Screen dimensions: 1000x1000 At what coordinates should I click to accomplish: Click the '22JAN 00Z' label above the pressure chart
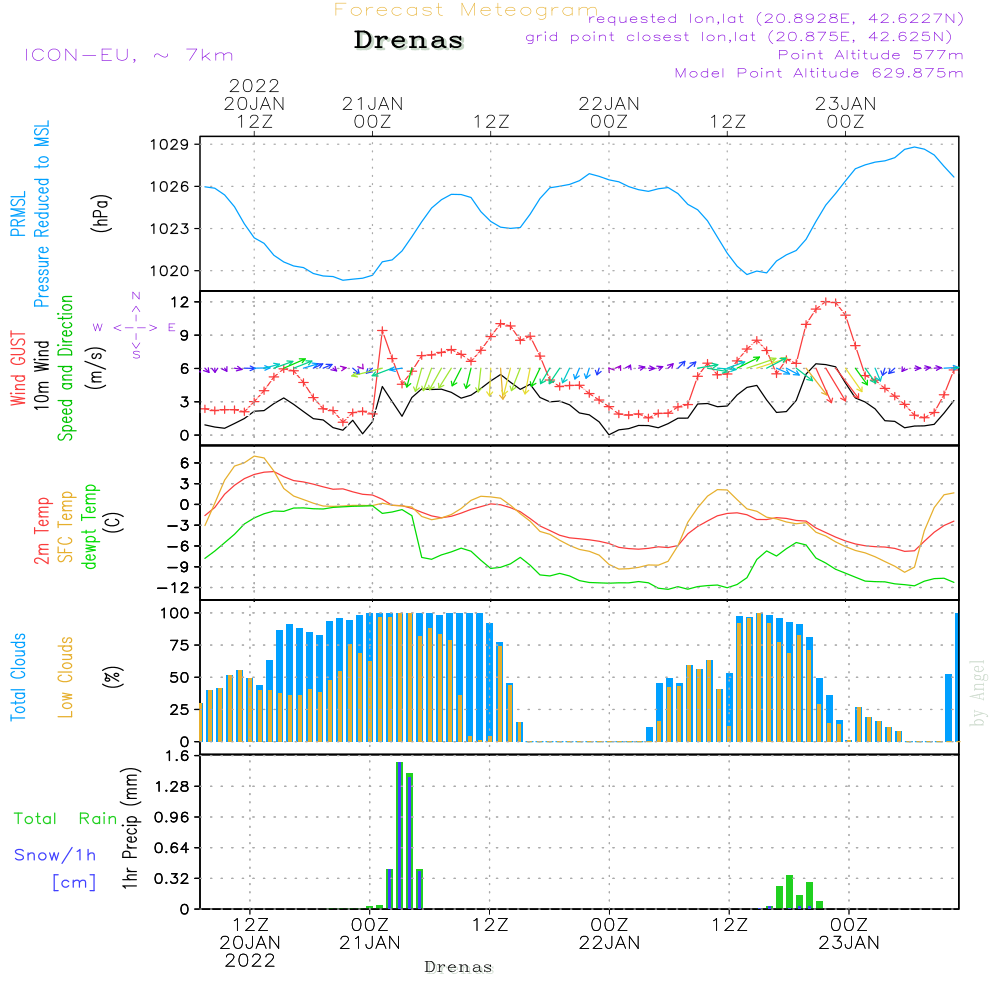609,112
